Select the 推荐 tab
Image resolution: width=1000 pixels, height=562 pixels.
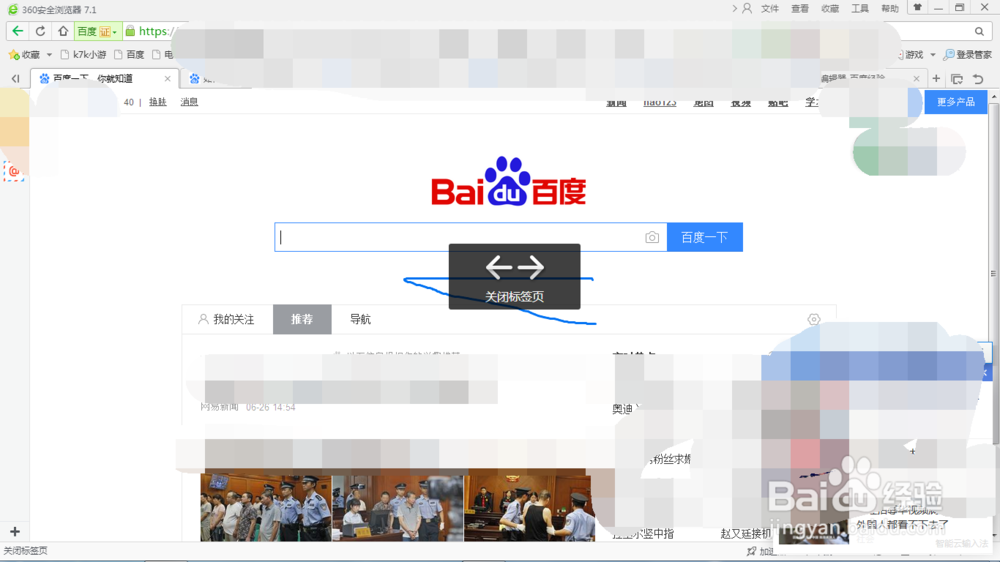tap(302, 319)
